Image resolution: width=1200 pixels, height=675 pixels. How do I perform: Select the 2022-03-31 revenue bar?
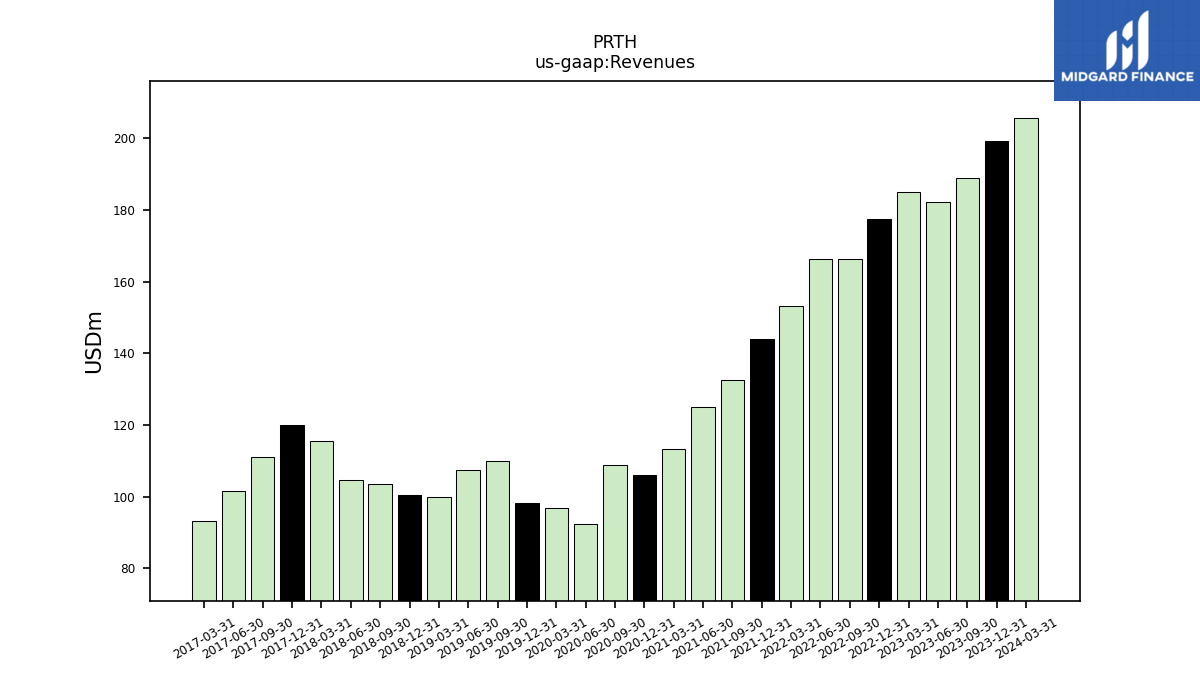(x=791, y=453)
